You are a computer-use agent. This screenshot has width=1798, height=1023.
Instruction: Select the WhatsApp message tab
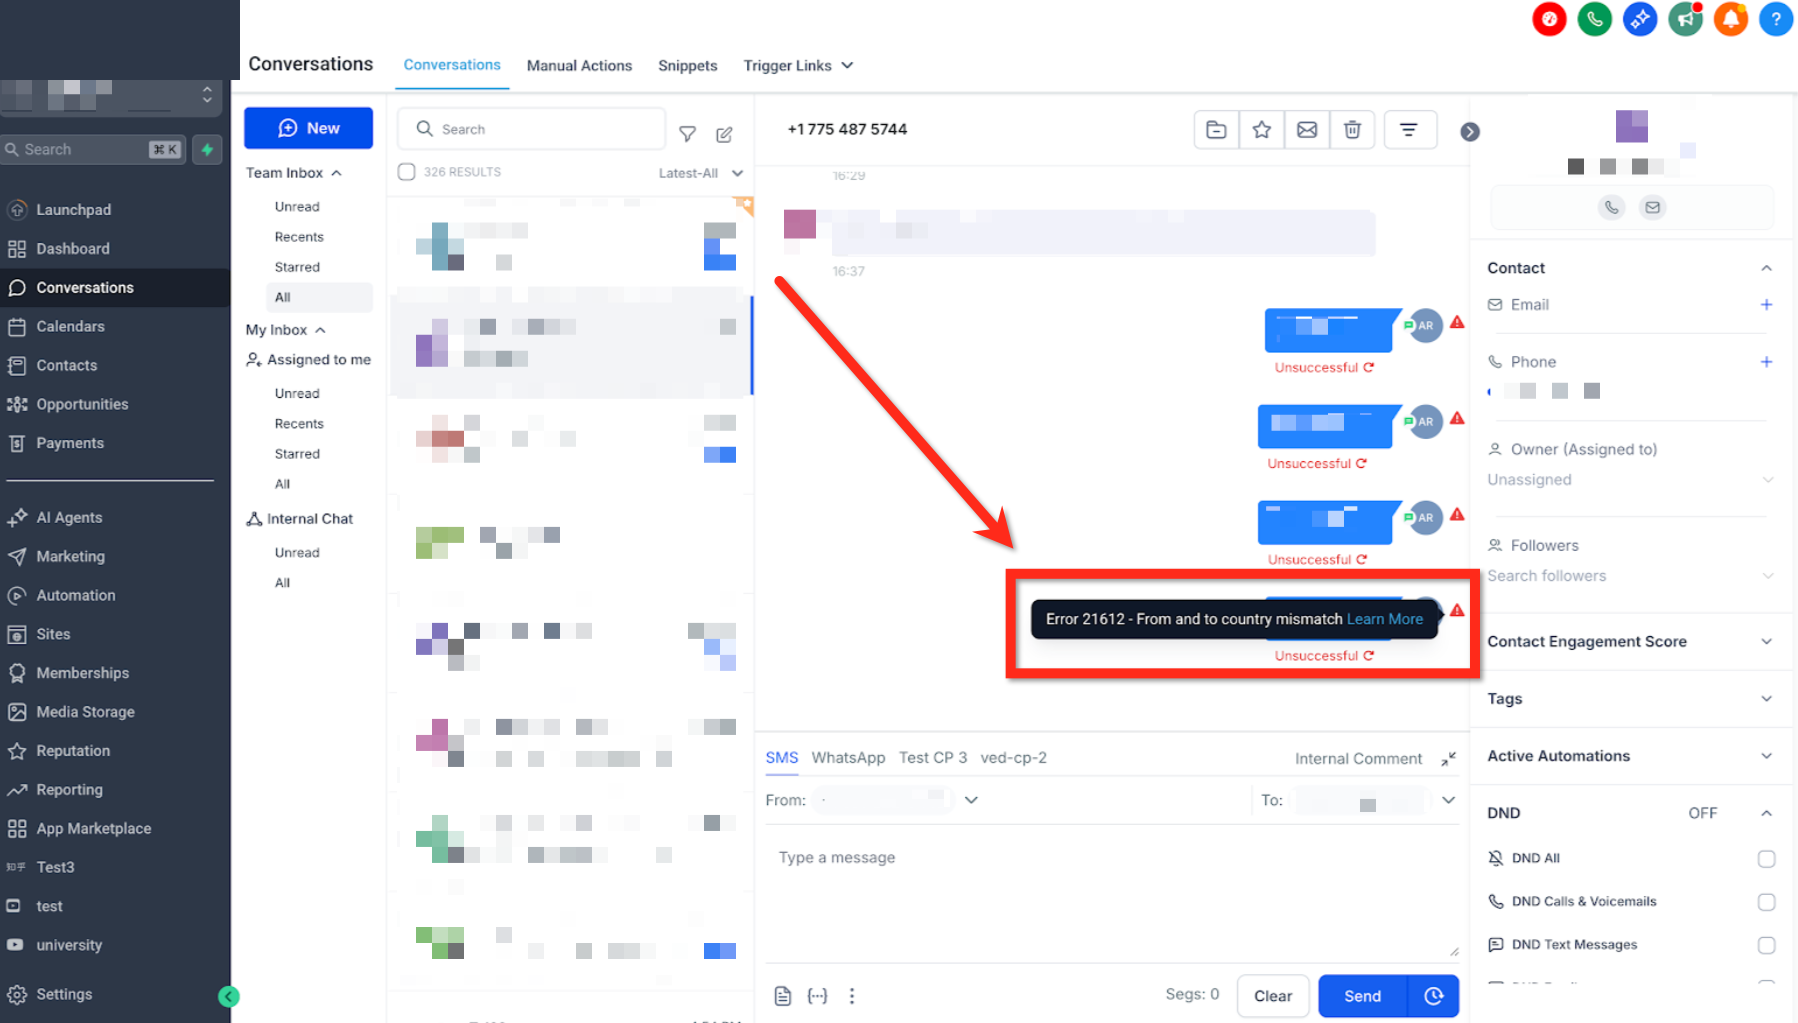tap(848, 758)
